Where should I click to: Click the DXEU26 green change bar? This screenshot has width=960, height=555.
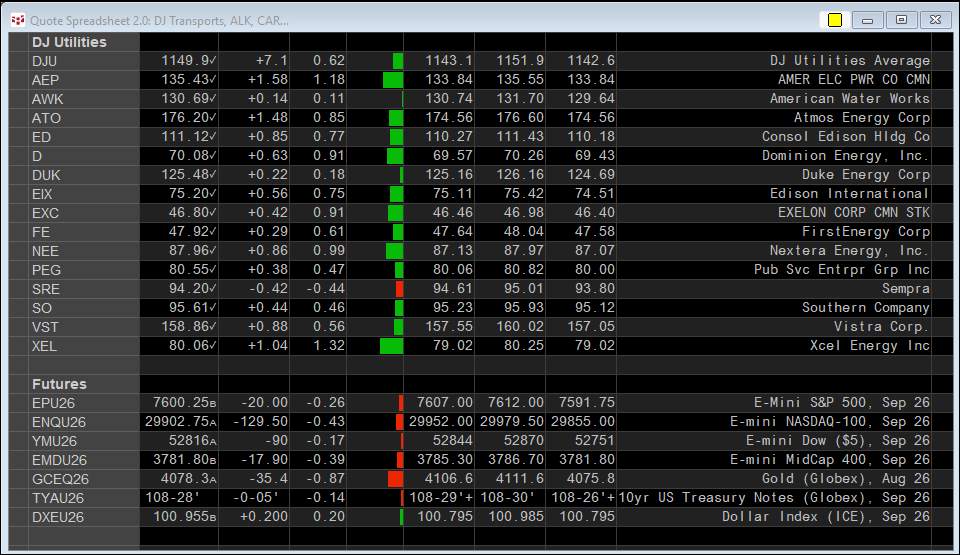pos(401,516)
